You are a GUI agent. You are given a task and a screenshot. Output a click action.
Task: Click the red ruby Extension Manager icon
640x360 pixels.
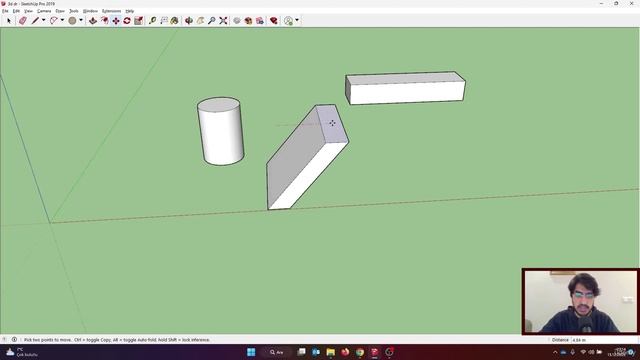[273, 20]
